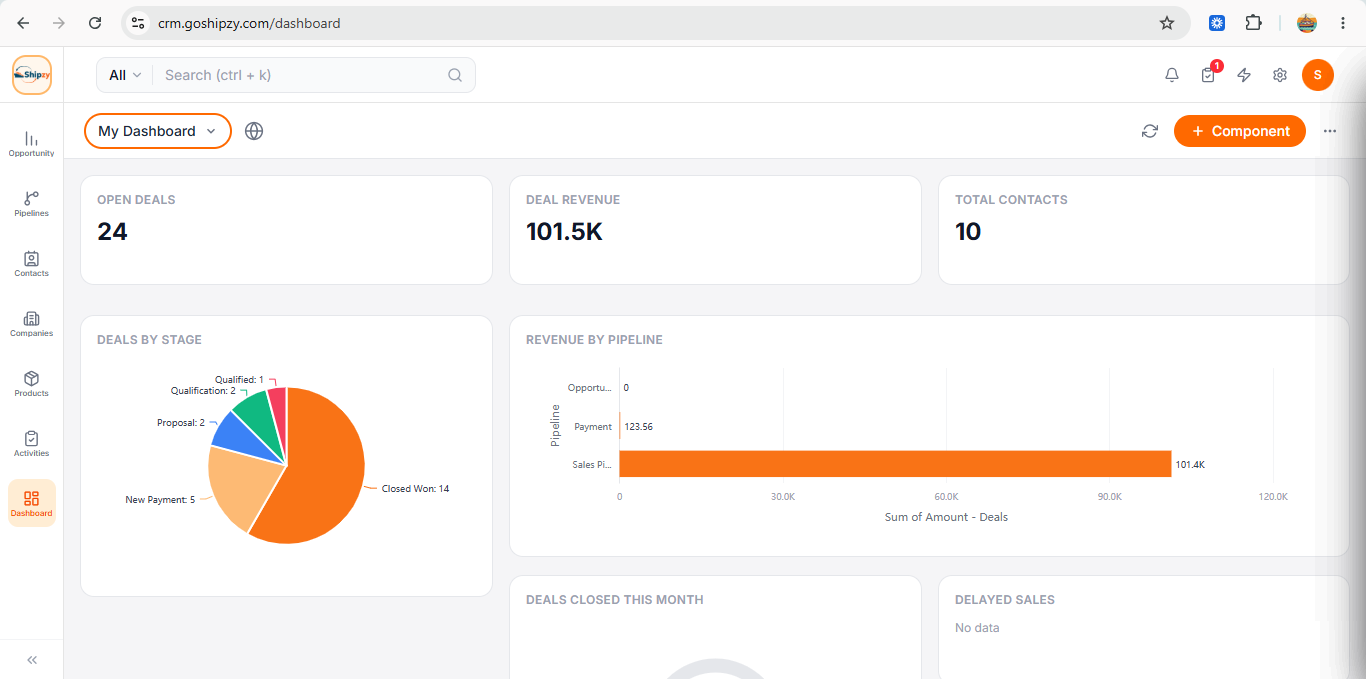This screenshot has width=1366, height=679.
Task: Open the browser Extensions puzzle icon
Action: point(1253,23)
